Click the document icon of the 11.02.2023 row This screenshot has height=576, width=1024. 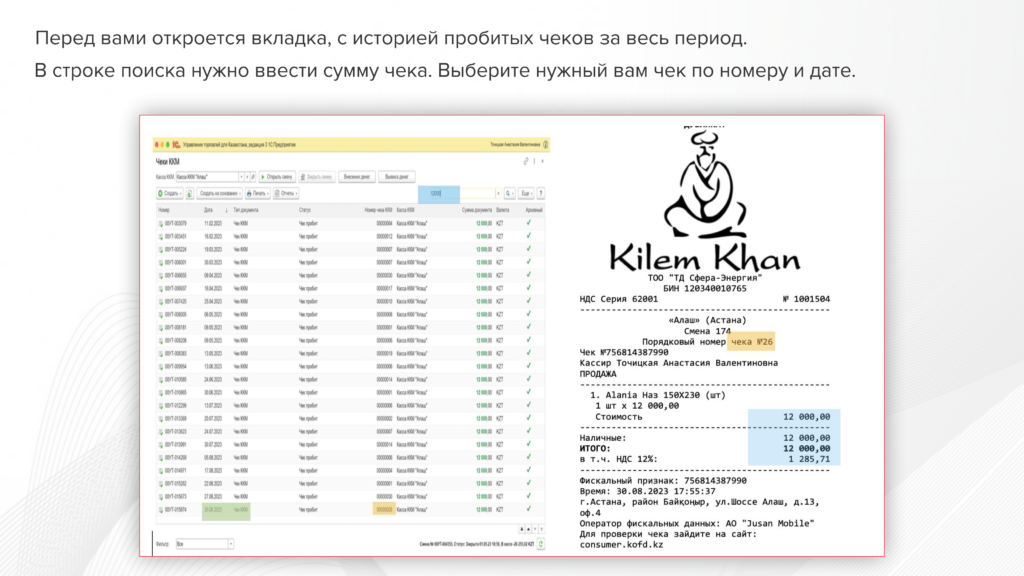pos(161,223)
